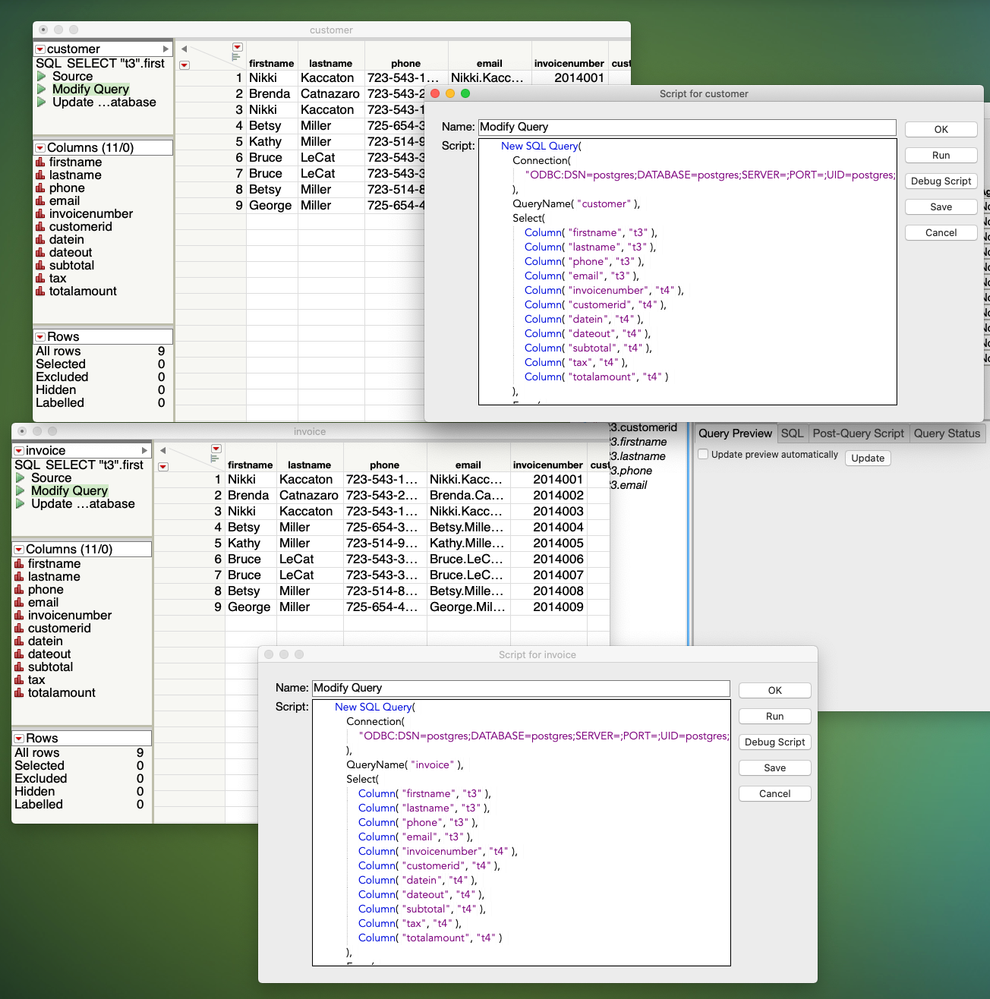Open Columns (11/0) red triangle menu in invoice
990x999 pixels.
19,550
